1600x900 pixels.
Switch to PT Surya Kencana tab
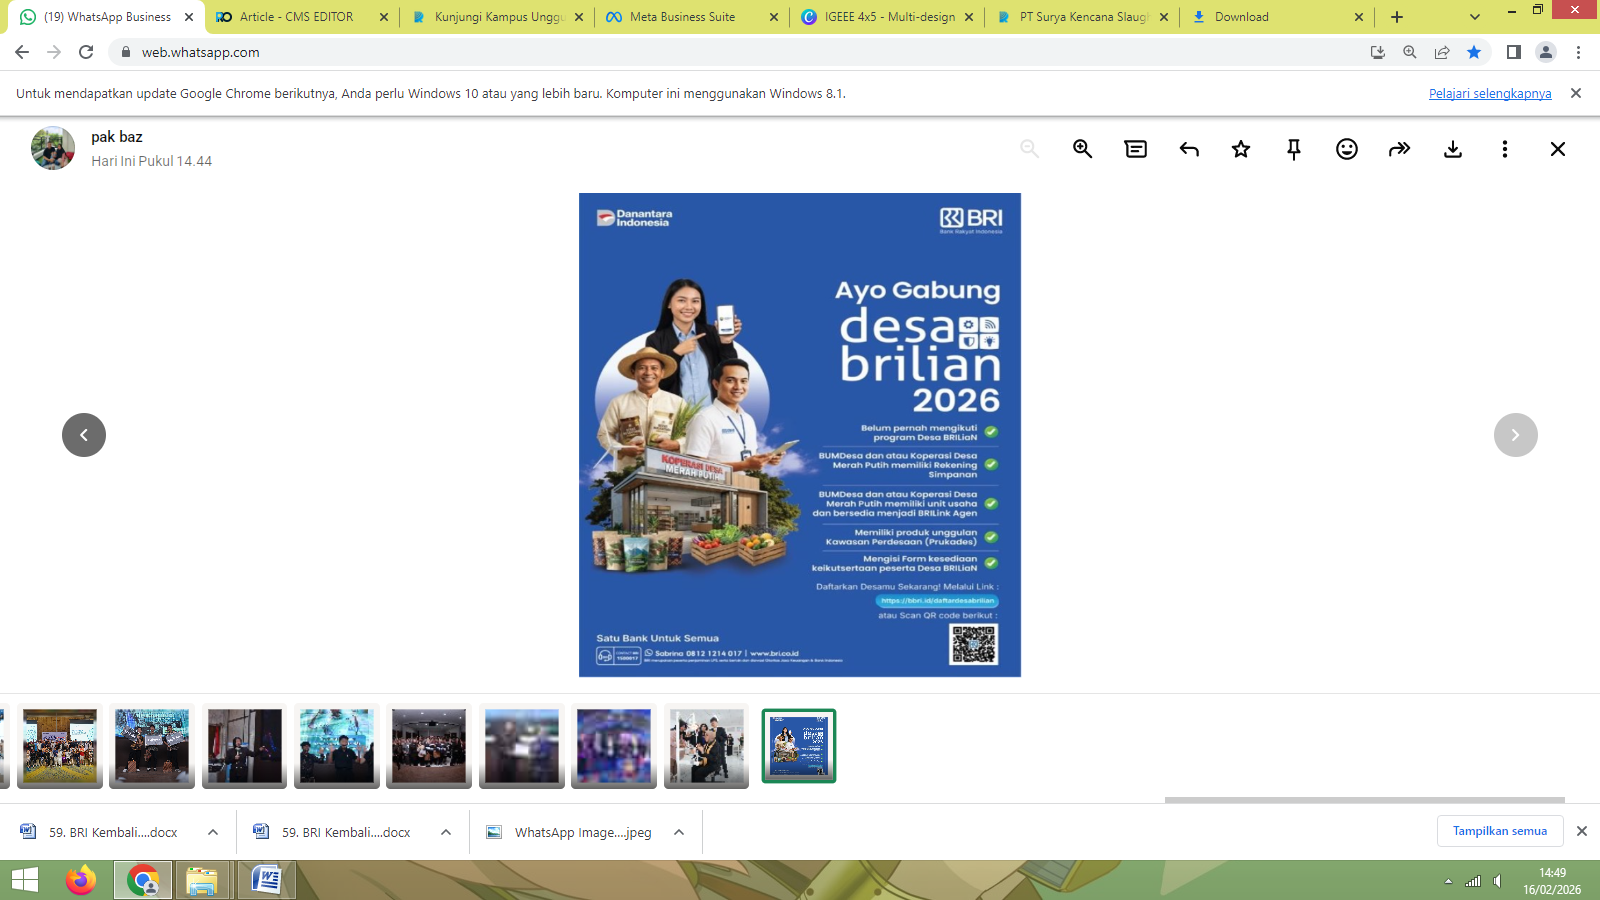(1084, 17)
